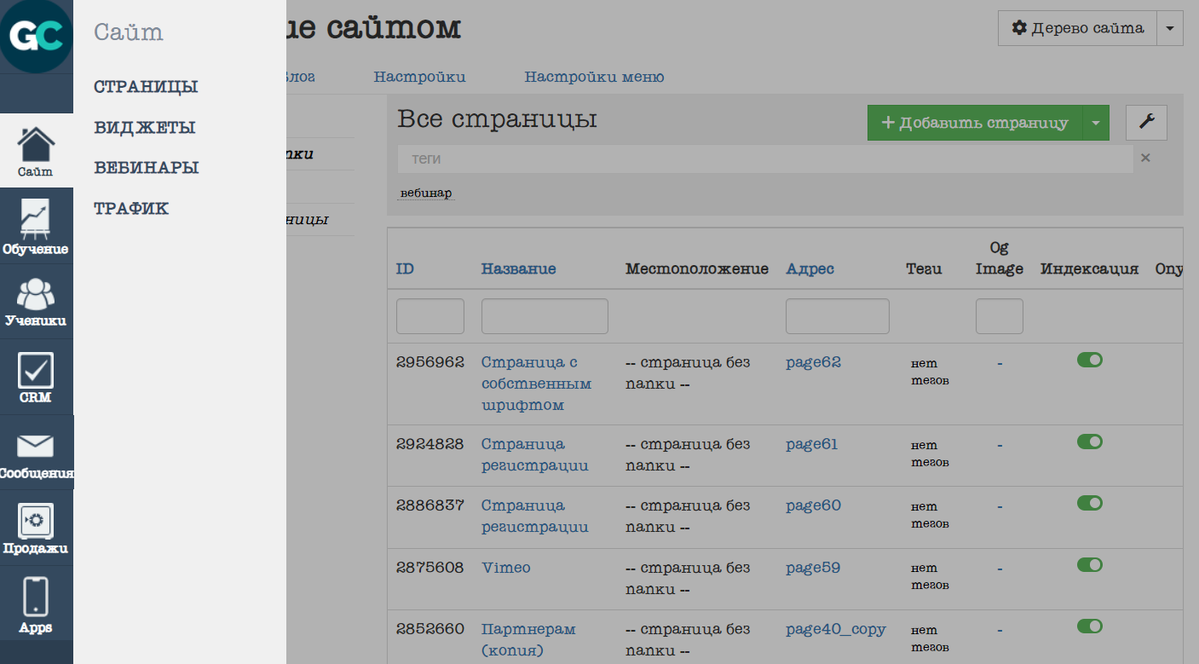1199x664 pixels.
Task: Open Страница регистрации with ID 2886837
Action: (x=535, y=516)
